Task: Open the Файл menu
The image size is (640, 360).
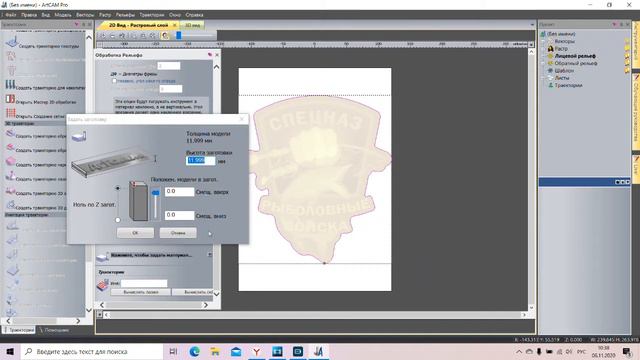Action: pos(11,15)
